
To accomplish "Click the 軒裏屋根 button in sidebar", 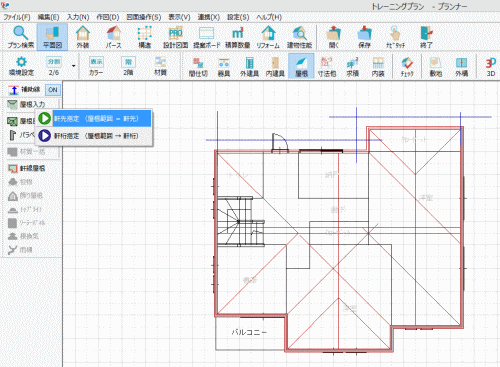I will click(x=27, y=168).
